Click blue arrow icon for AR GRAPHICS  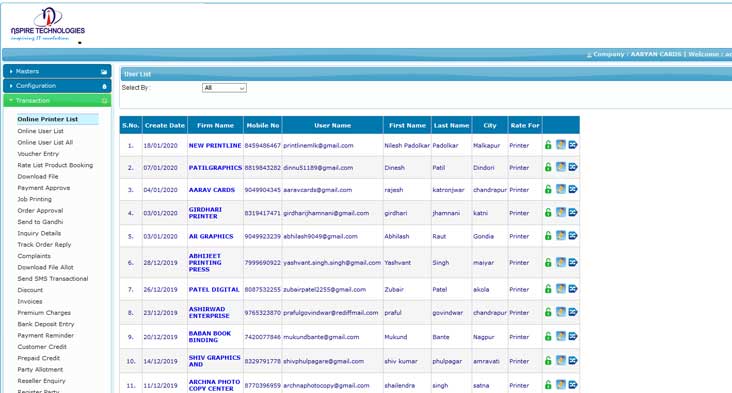pos(573,236)
